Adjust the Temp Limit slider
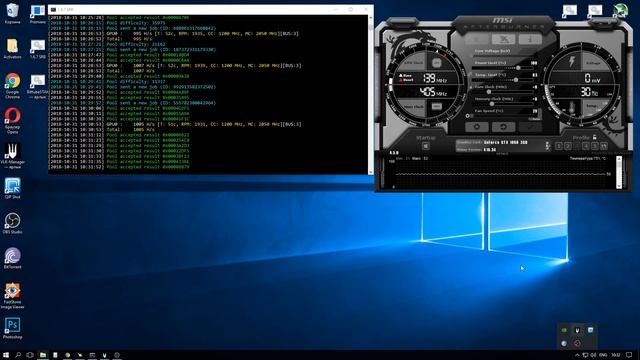640x360 pixels. tap(501, 80)
